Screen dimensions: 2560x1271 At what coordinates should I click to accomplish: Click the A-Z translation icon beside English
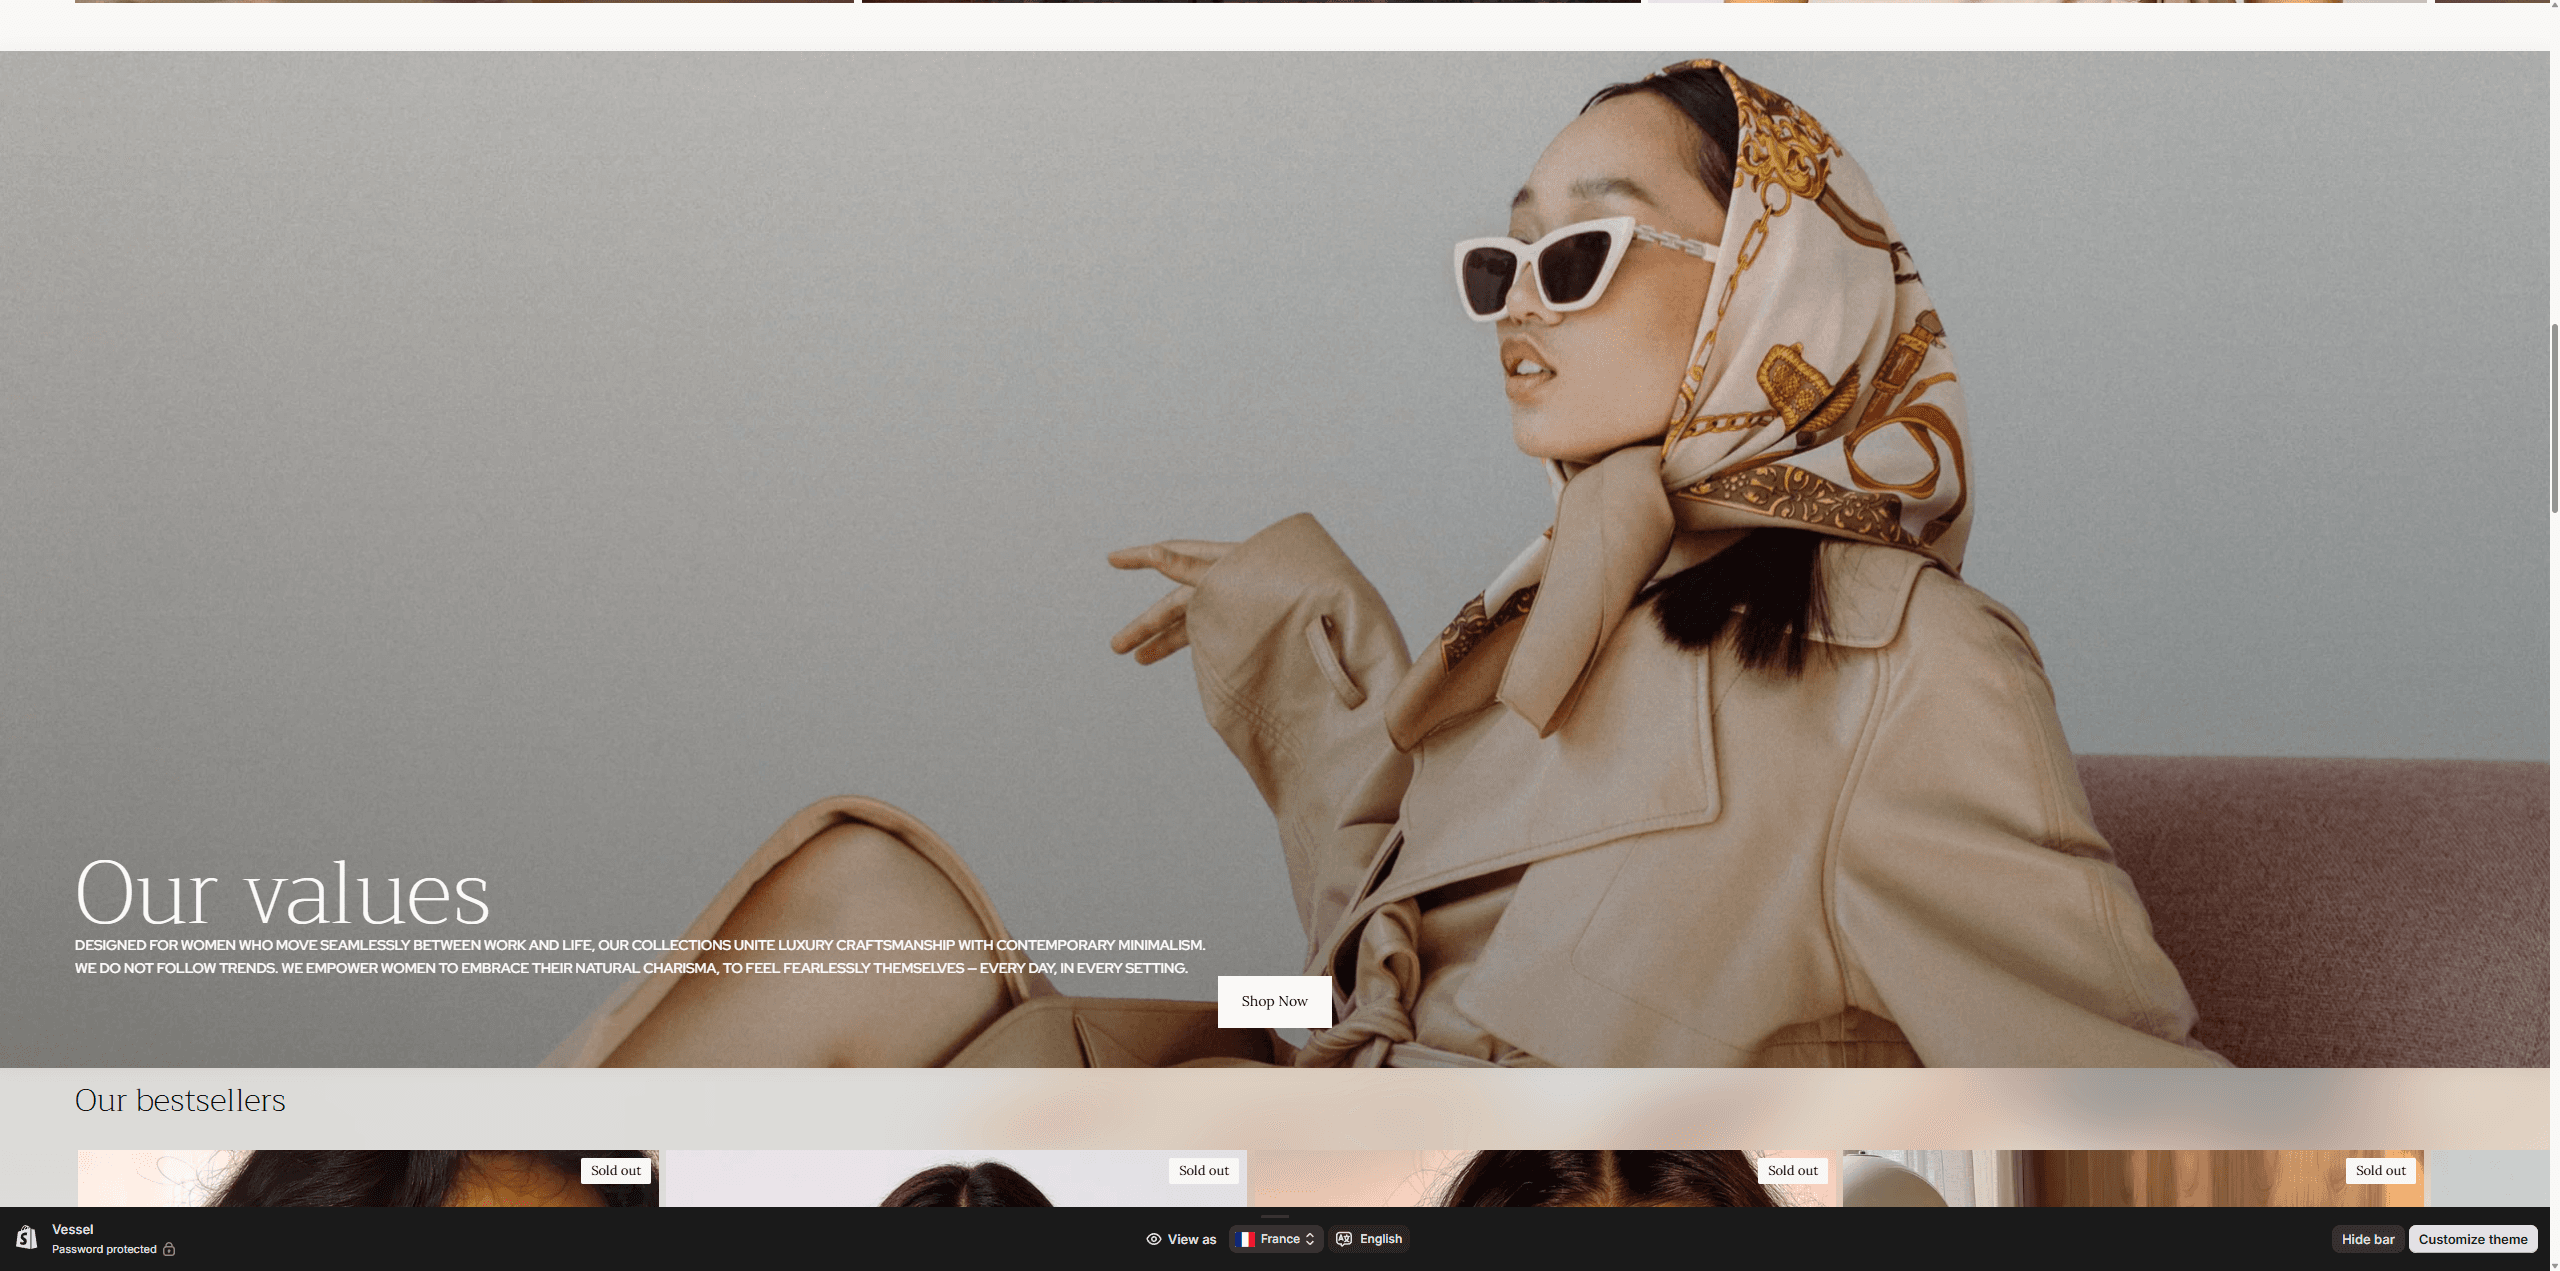1343,1239
